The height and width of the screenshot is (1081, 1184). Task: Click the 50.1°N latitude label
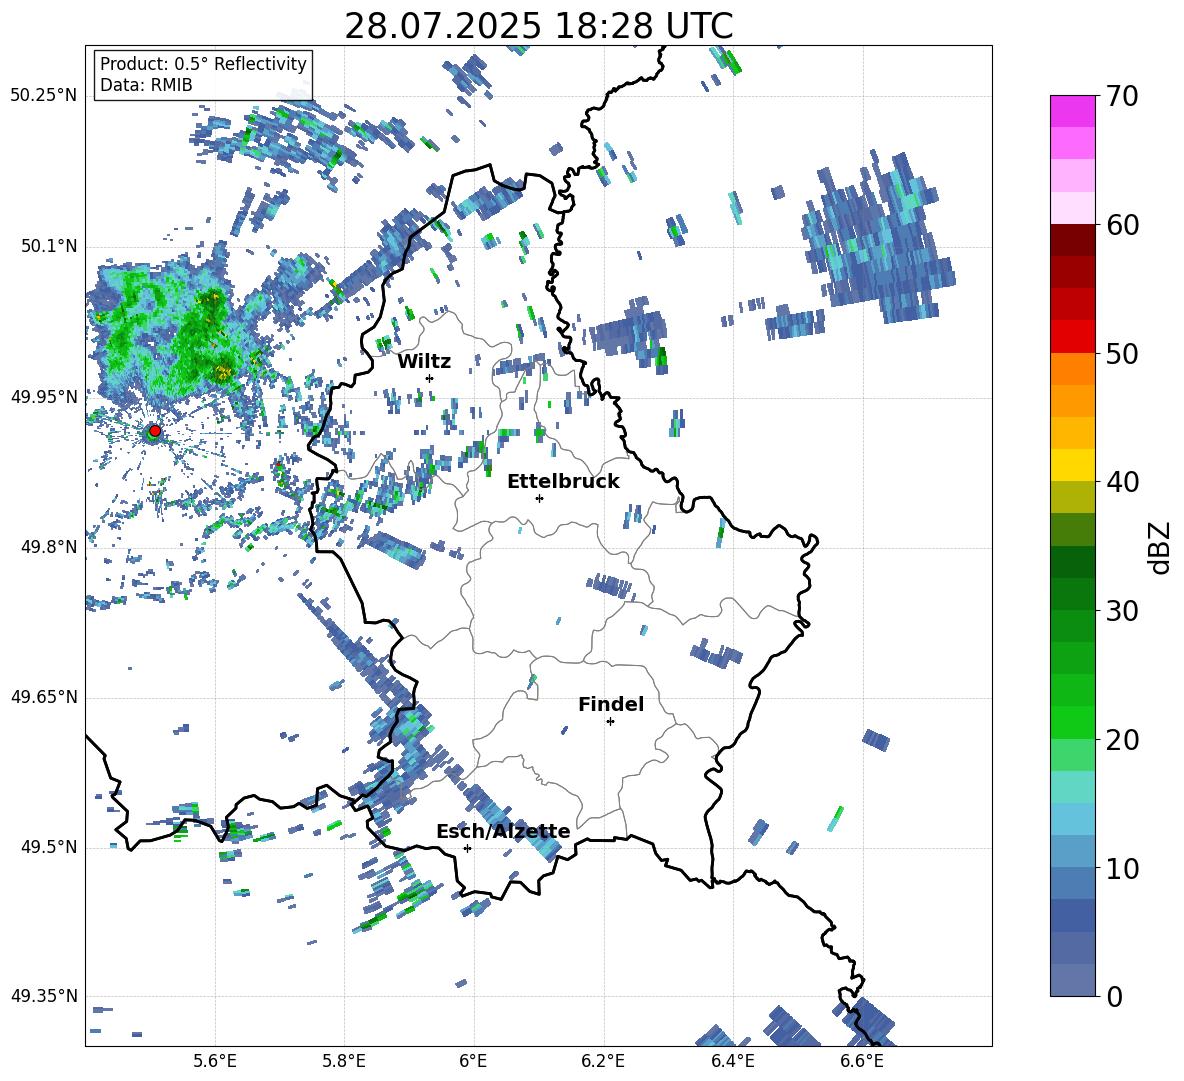[x=50, y=247]
